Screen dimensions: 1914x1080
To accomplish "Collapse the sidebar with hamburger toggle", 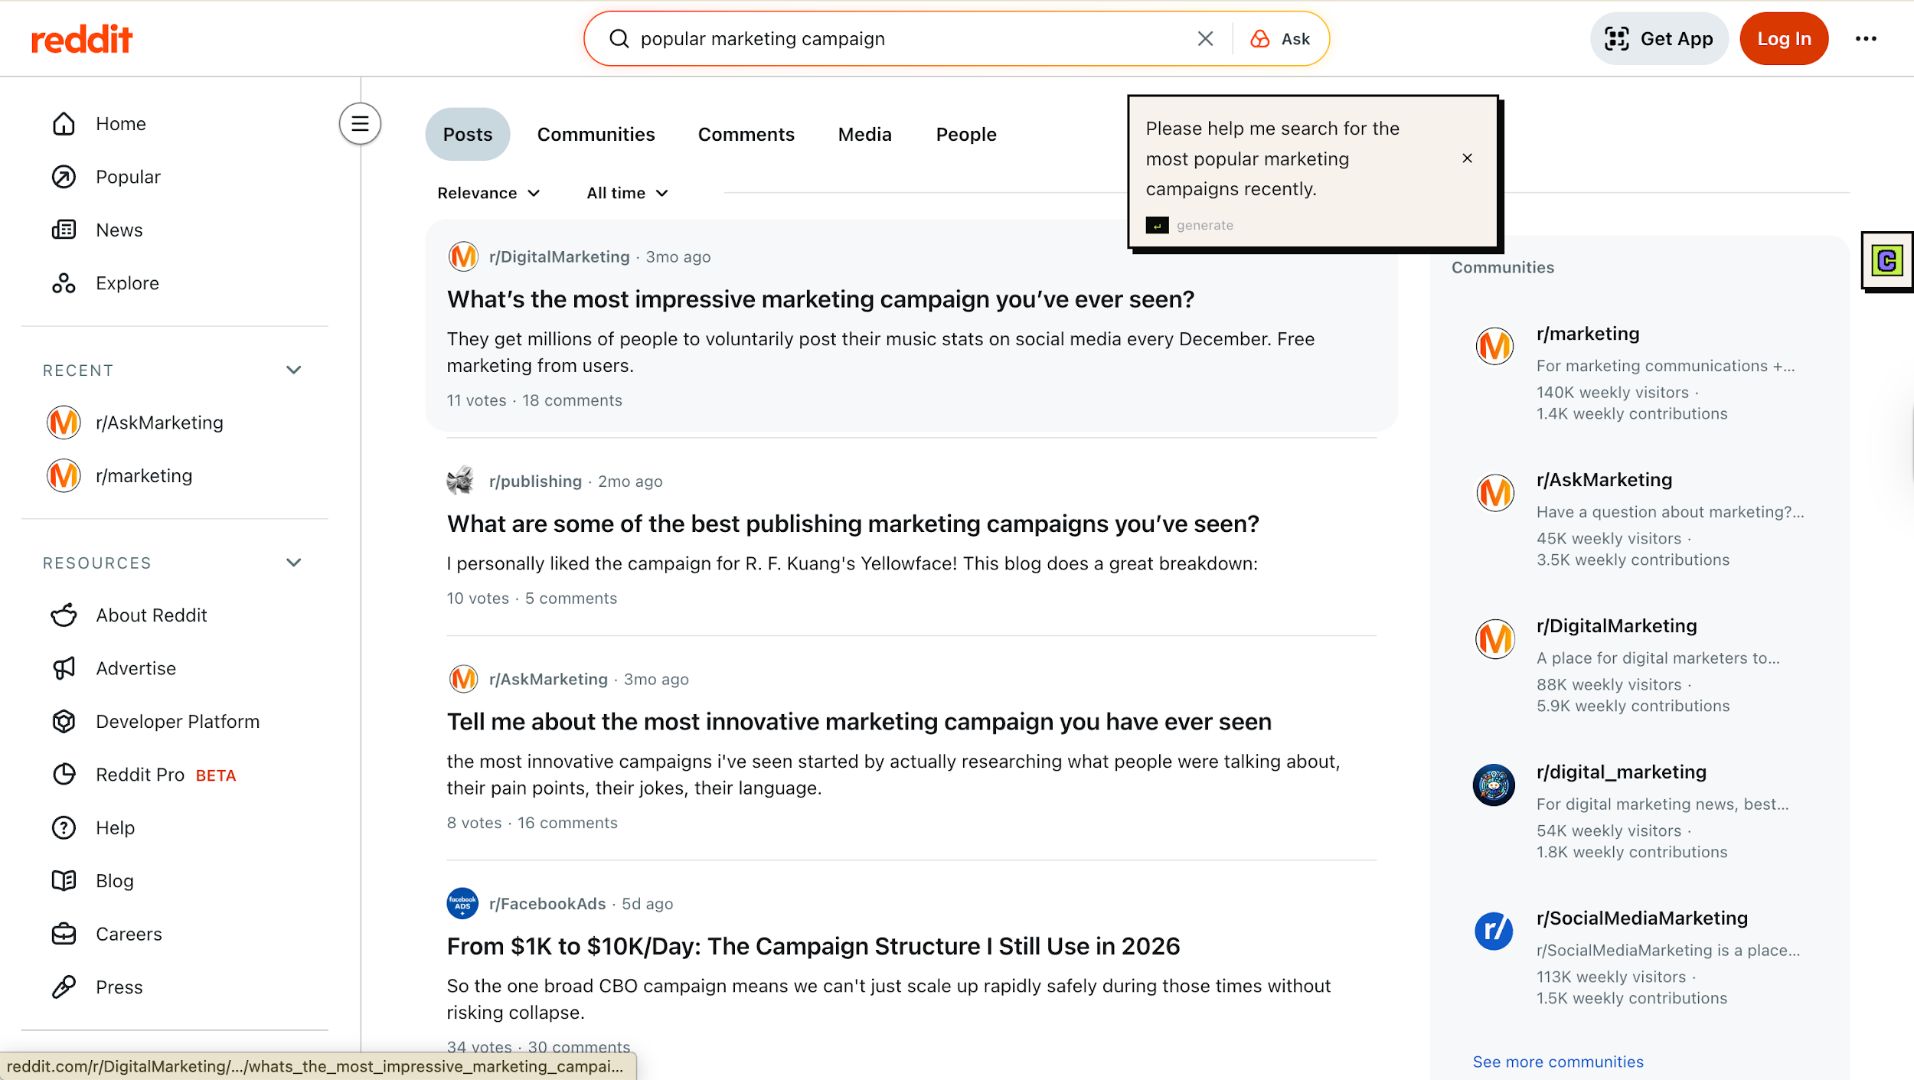I will [360, 124].
